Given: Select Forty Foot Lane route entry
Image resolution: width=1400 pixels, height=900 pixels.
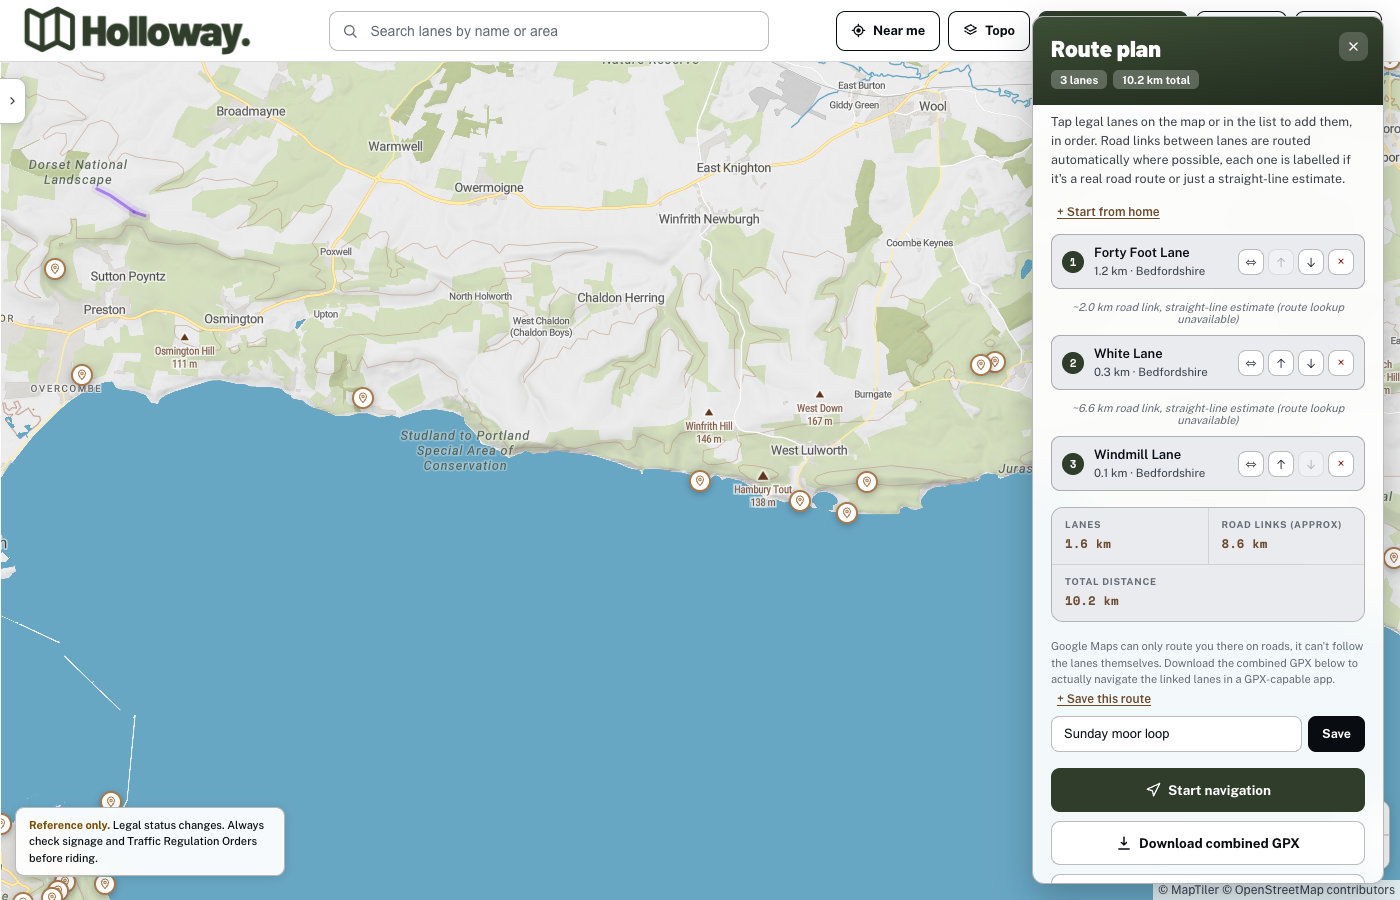Looking at the screenshot, I should point(1208,262).
